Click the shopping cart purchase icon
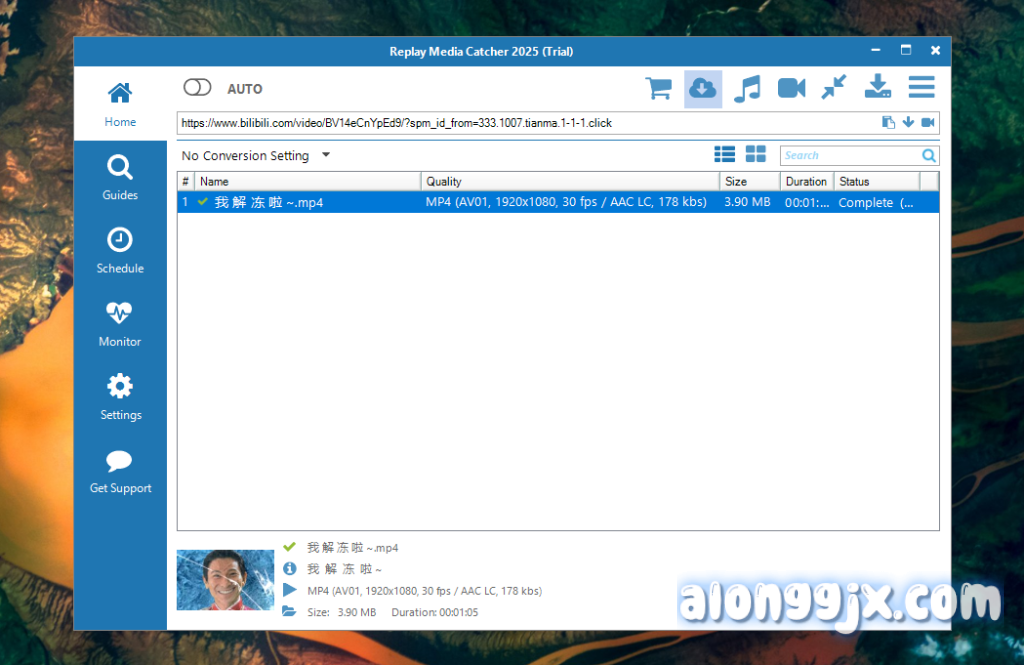 pyautogui.click(x=659, y=89)
